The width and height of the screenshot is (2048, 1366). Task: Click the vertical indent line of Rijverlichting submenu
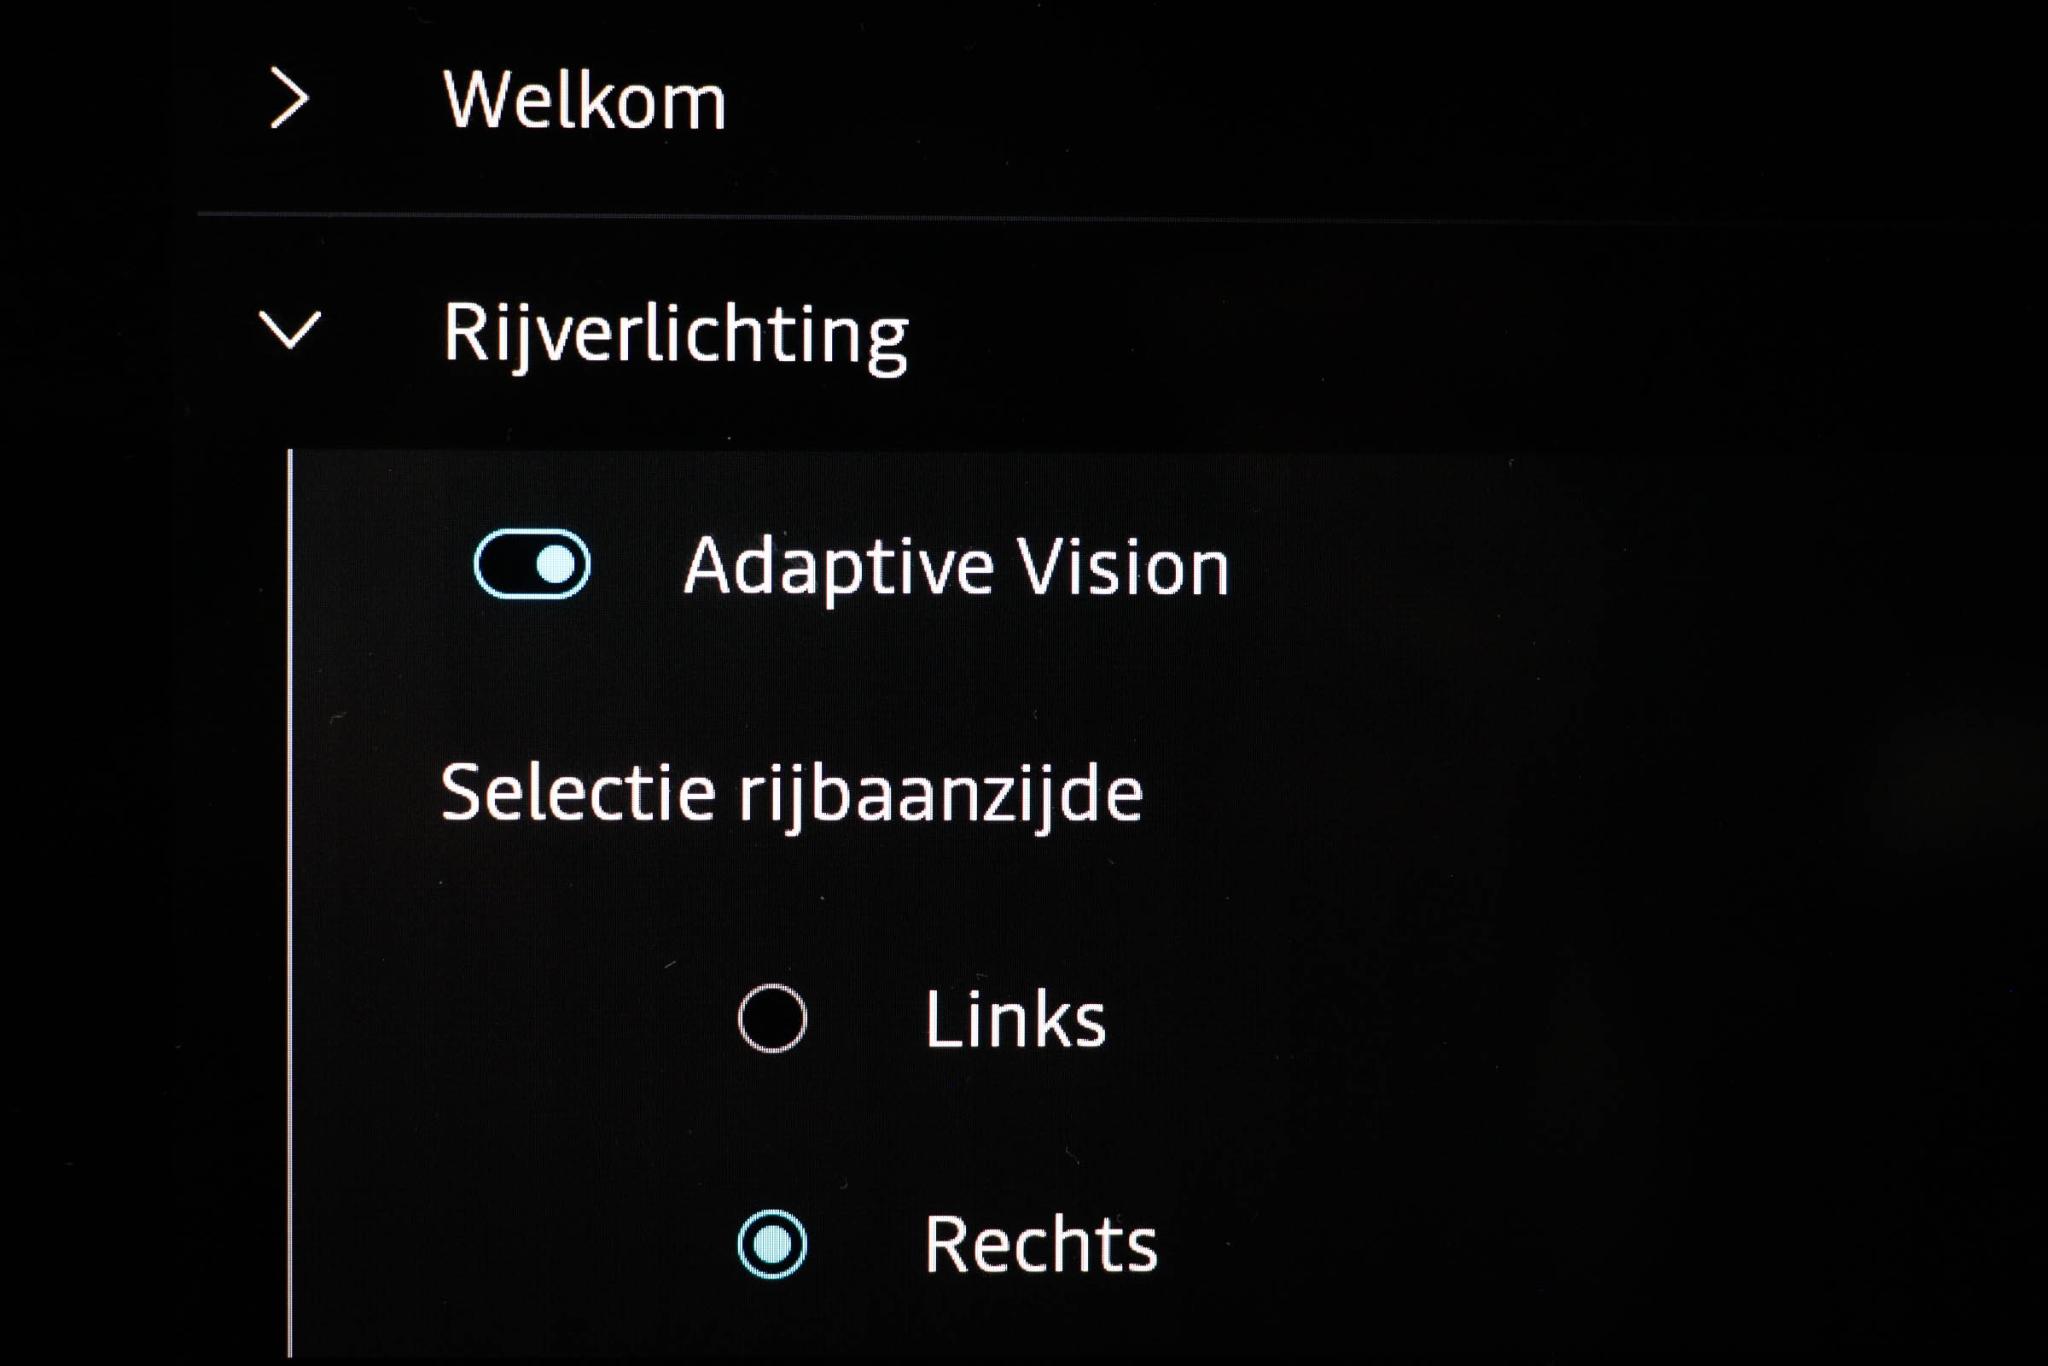[x=290, y=900]
